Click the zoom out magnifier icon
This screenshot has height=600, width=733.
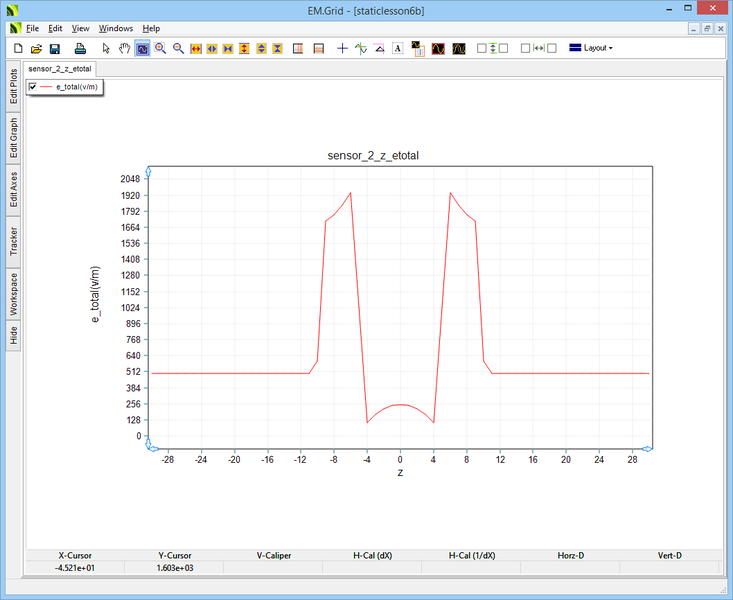[178, 48]
